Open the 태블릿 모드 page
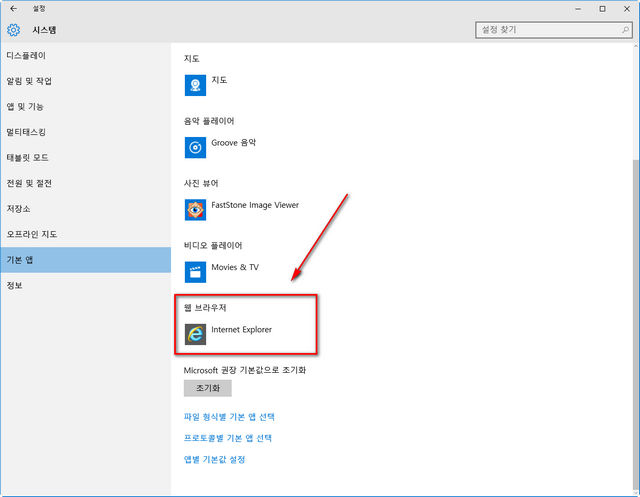 (86, 158)
